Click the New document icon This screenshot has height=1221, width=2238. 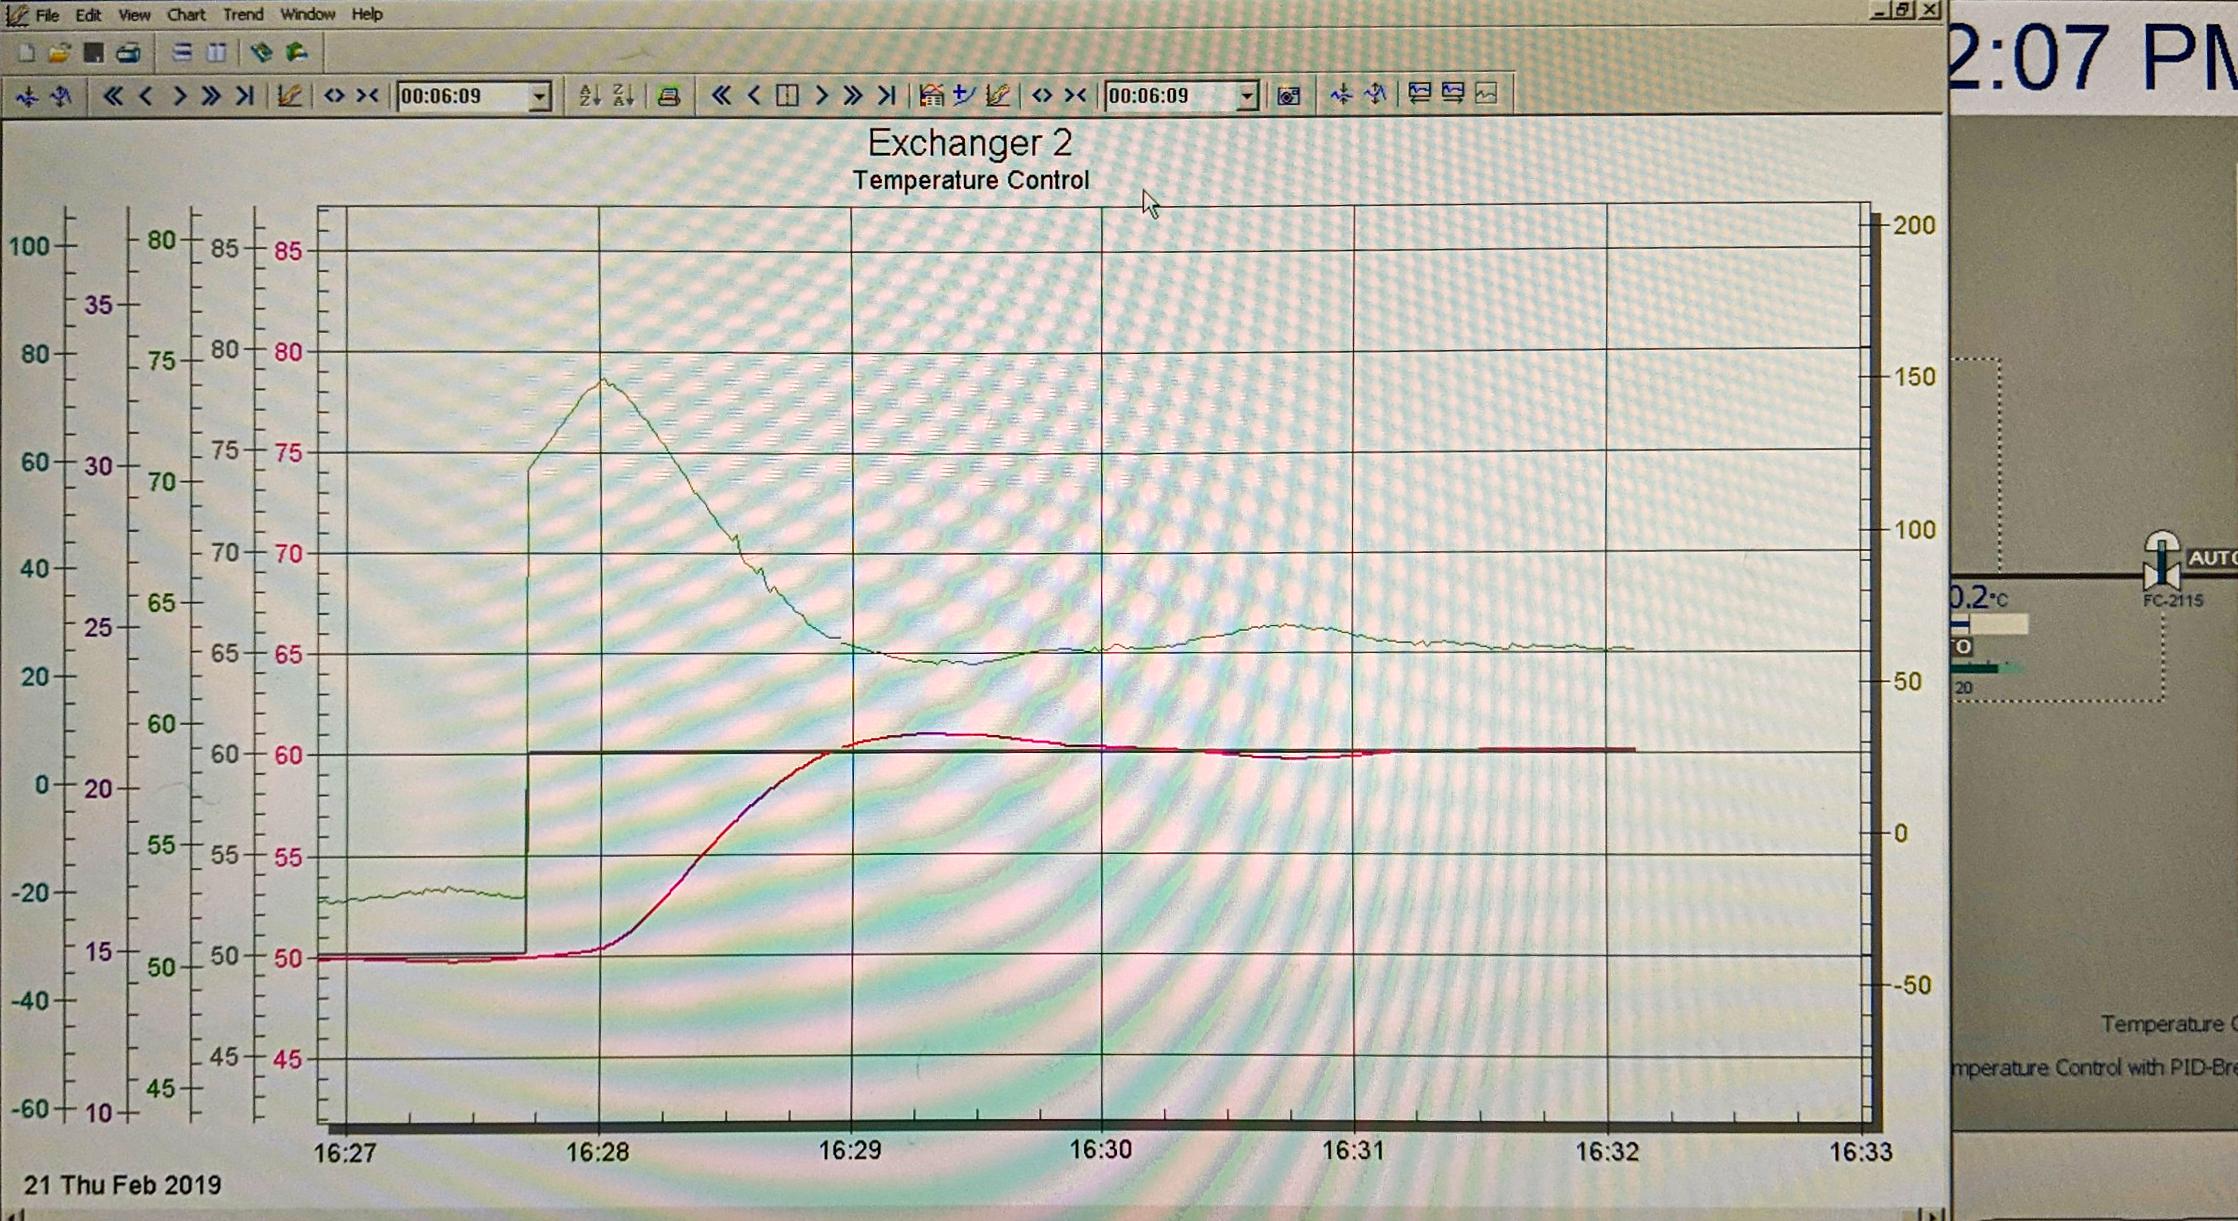point(27,53)
